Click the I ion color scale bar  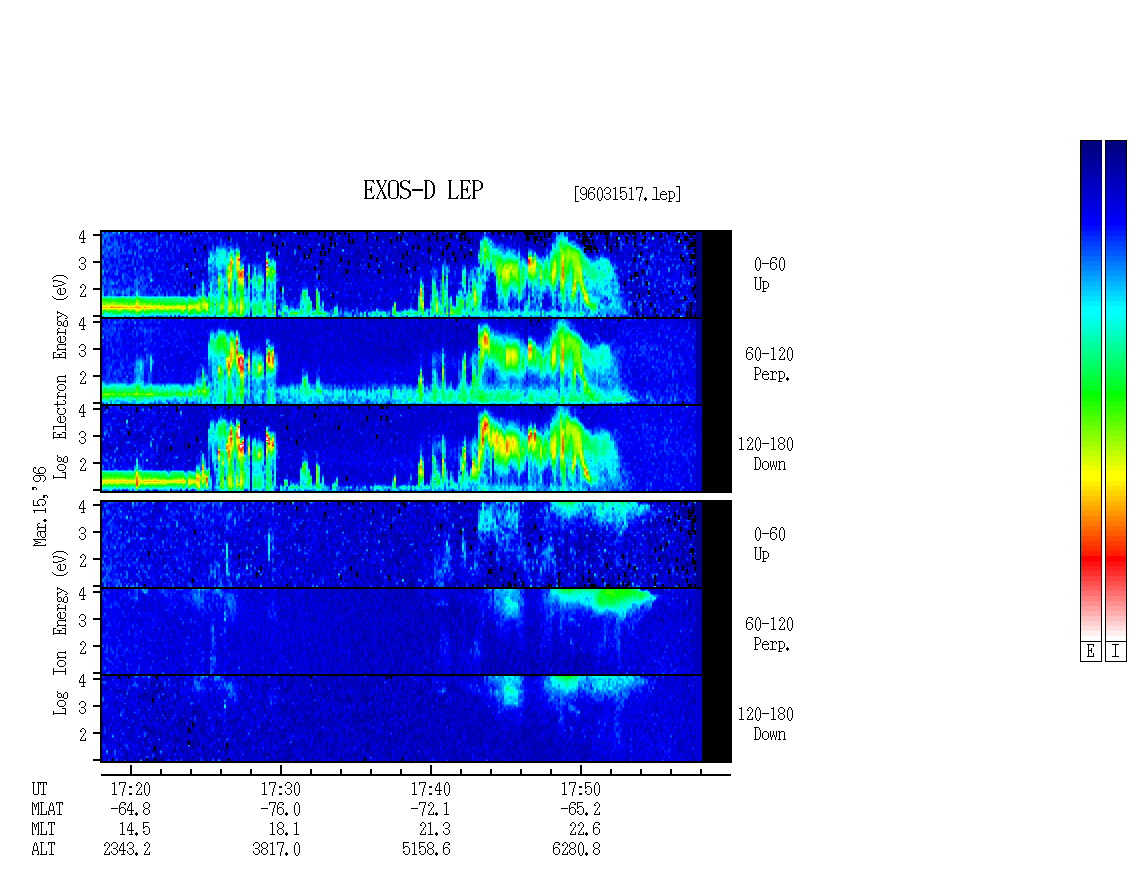pos(1116,390)
